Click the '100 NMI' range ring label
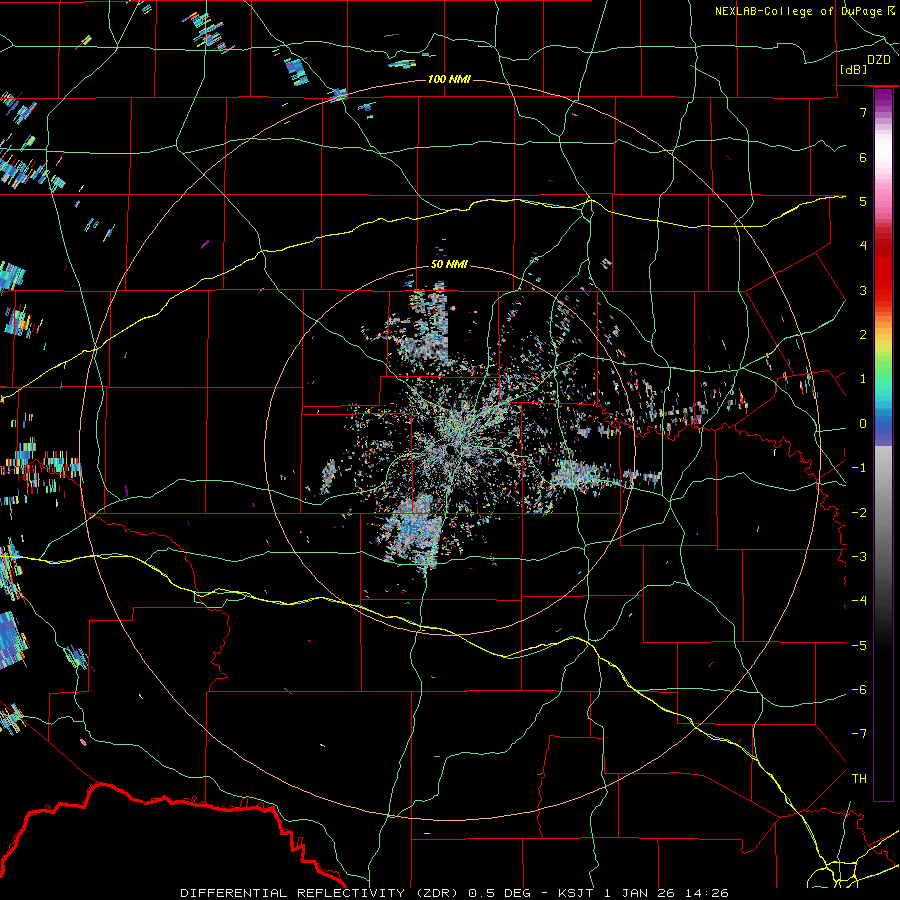The height and width of the screenshot is (900, 900). [449, 79]
